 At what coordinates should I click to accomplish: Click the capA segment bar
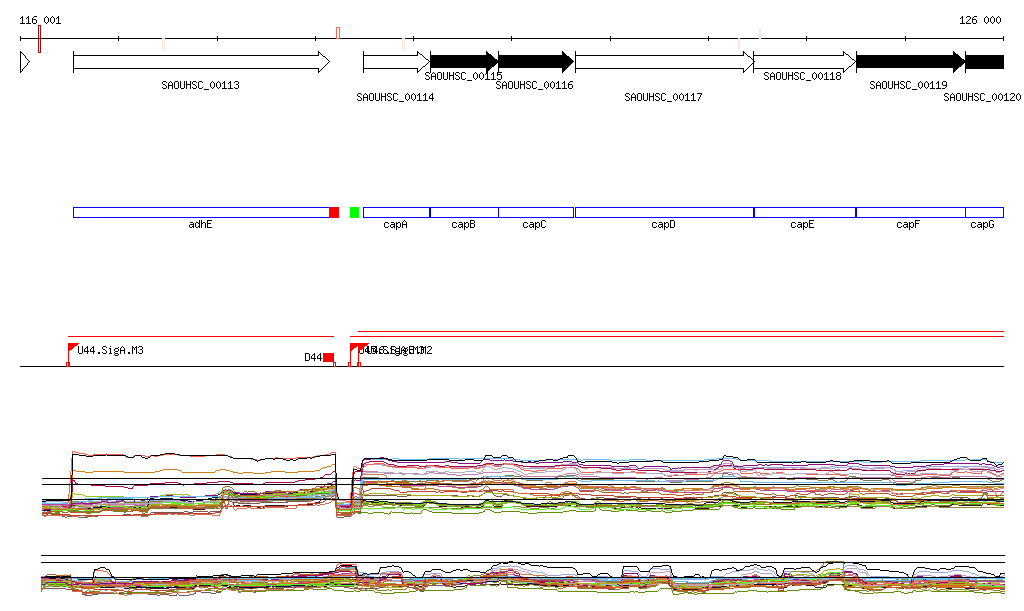[396, 212]
